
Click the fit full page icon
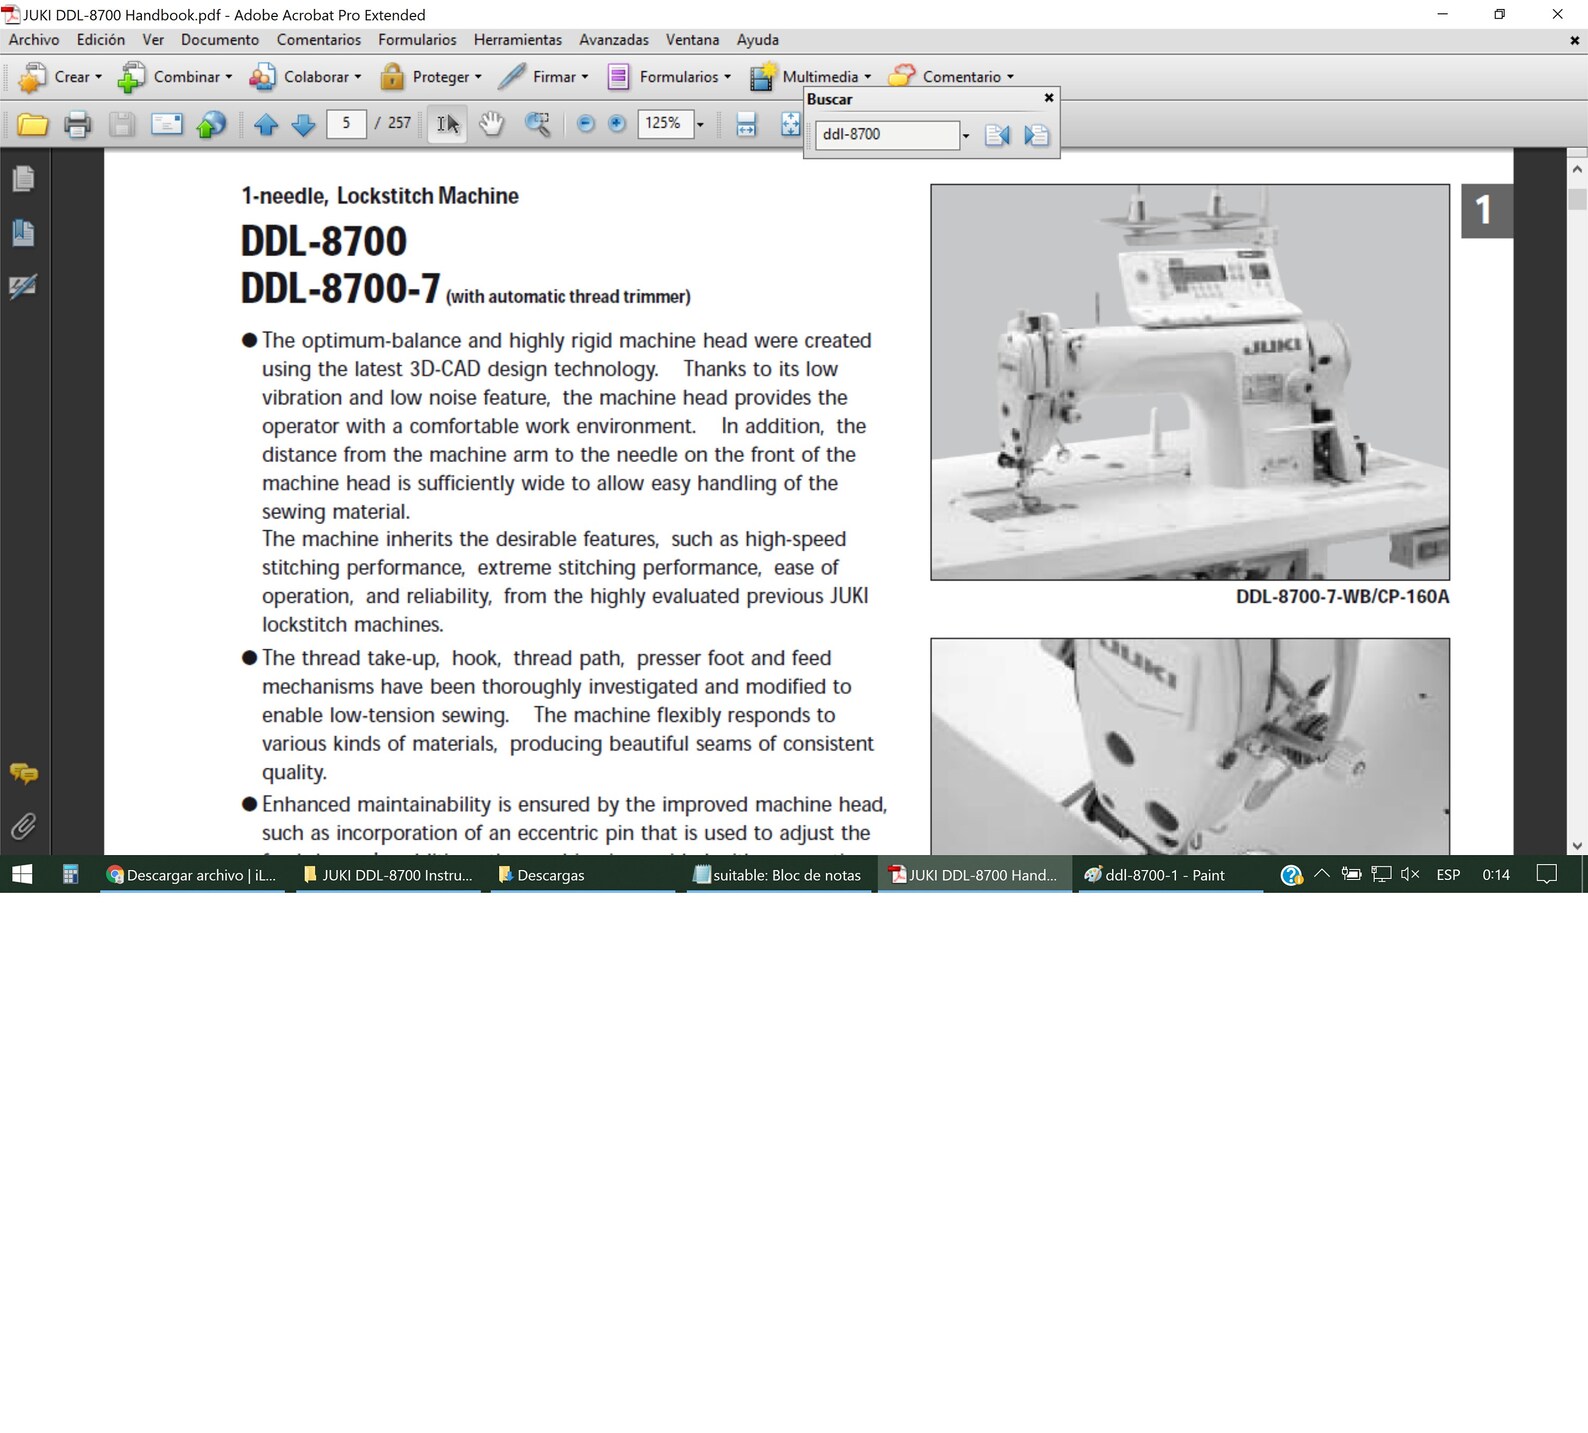click(790, 124)
